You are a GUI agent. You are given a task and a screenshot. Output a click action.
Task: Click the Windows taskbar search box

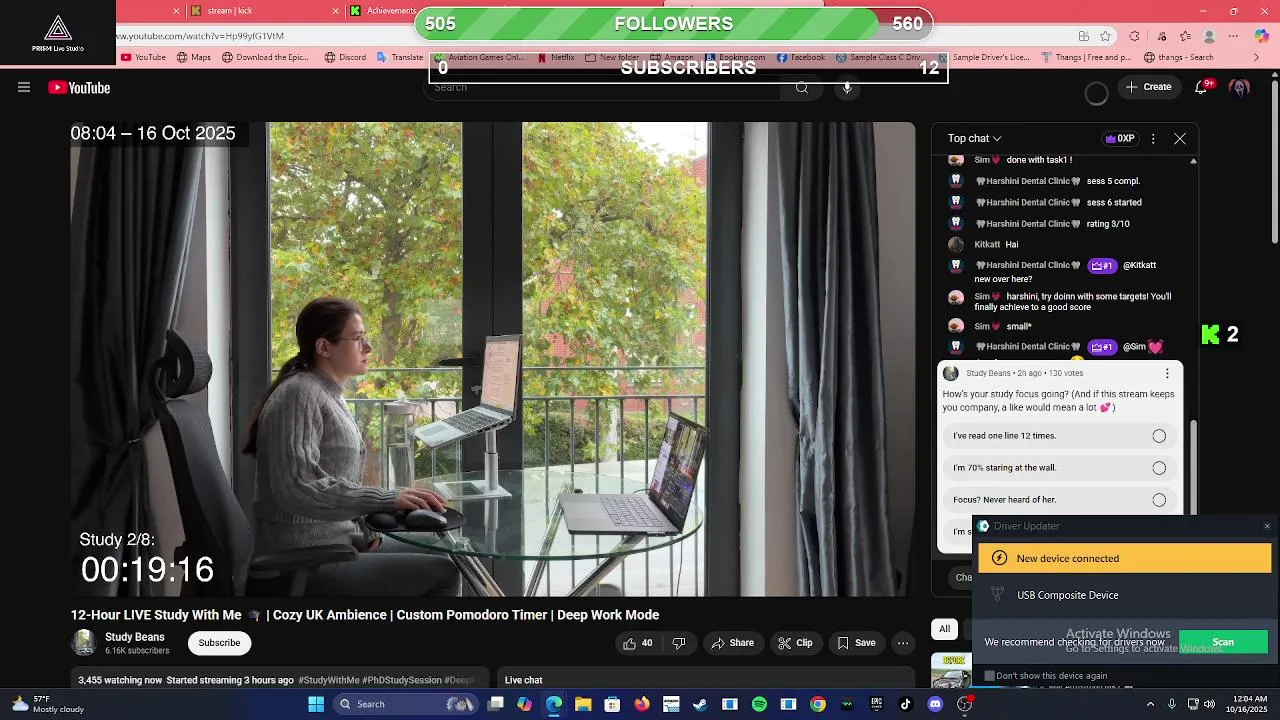pos(405,704)
